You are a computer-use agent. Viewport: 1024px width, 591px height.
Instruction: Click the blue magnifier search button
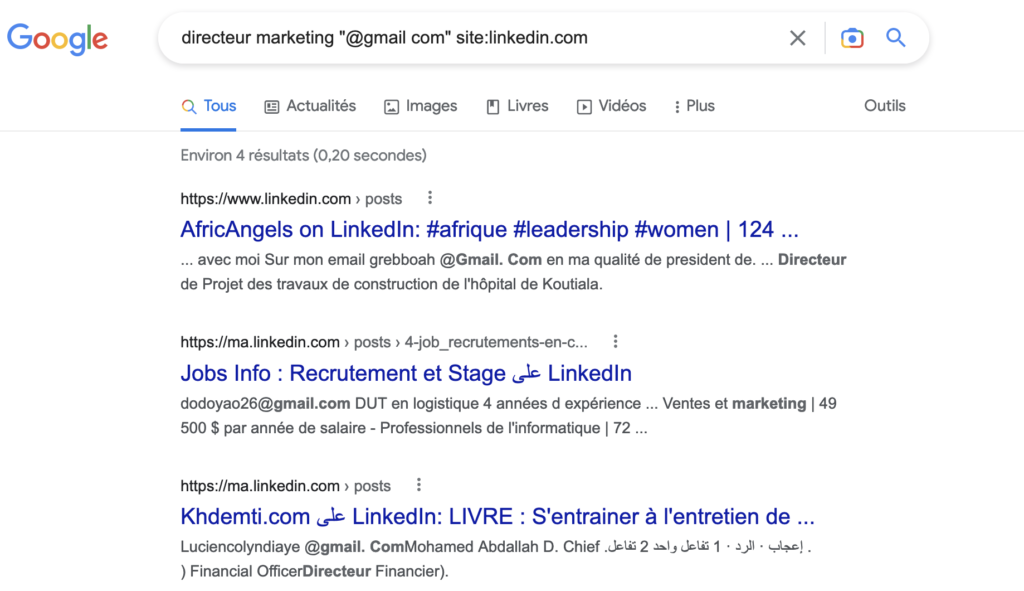pos(895,38)
